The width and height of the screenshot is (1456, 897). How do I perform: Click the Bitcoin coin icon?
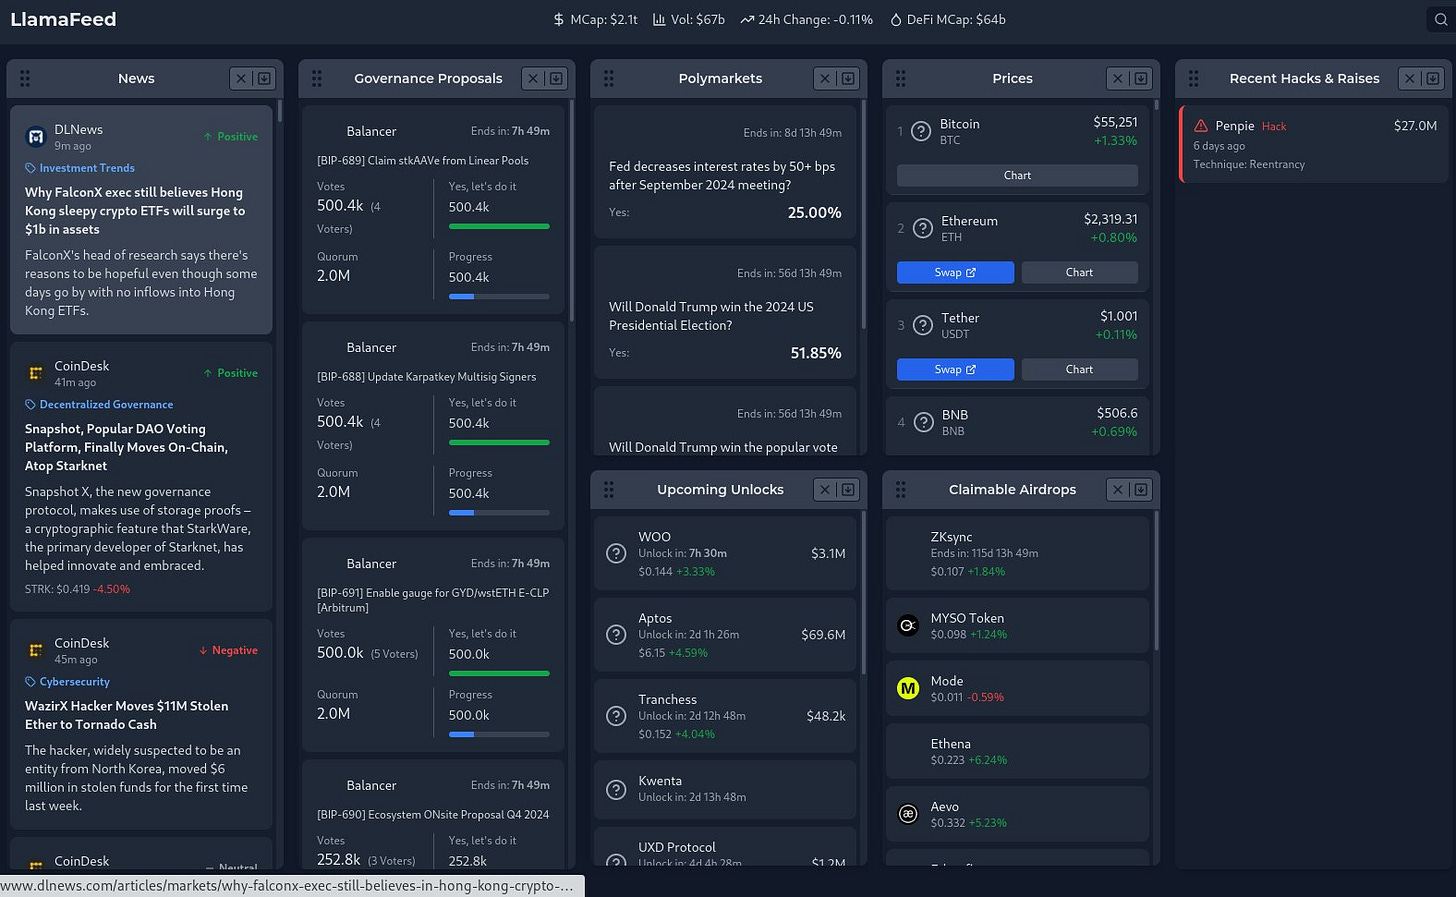point(921,132)
